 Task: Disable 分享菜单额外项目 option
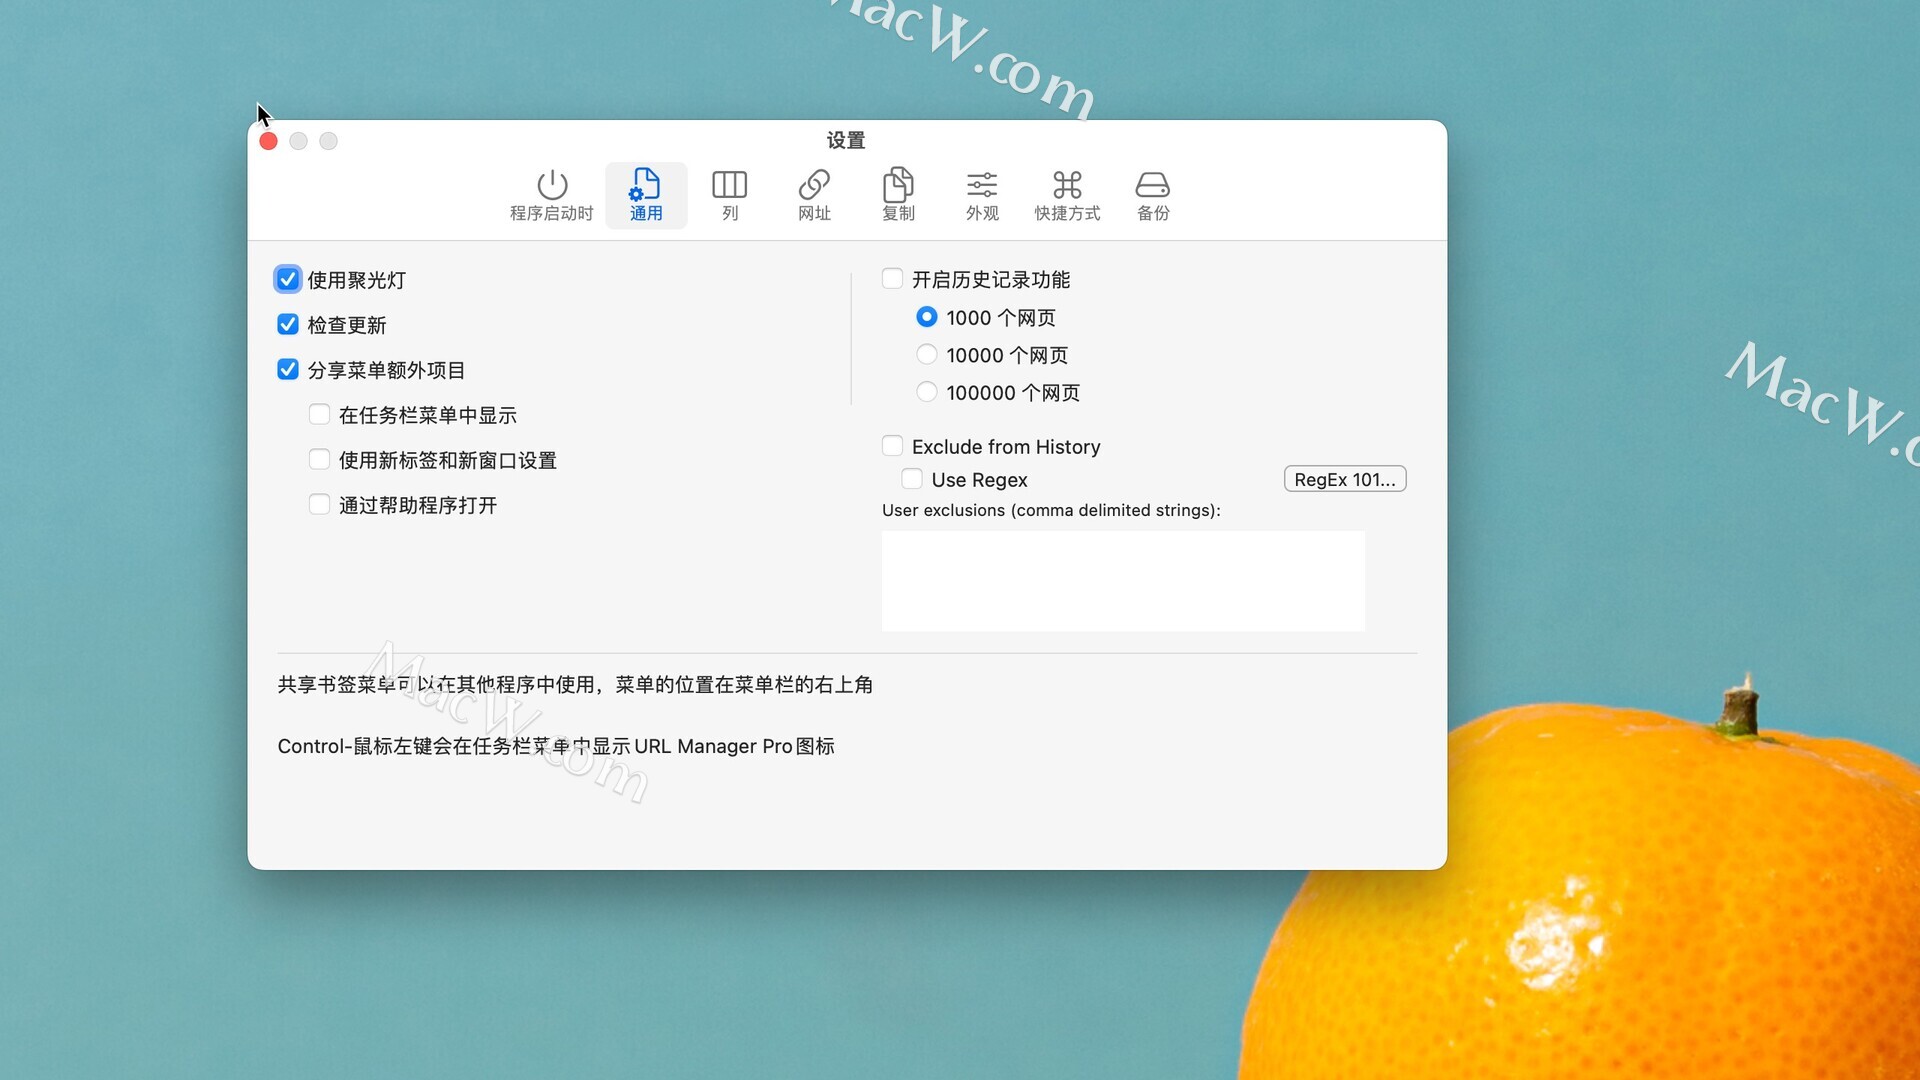[288, 369]
